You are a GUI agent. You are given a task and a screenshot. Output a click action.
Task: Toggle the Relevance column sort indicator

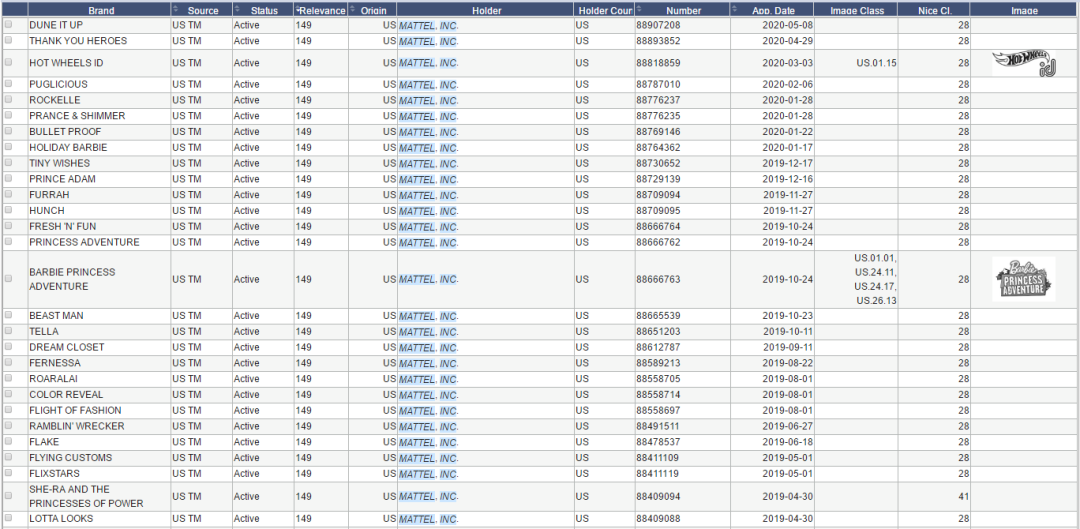coord(298,9)
